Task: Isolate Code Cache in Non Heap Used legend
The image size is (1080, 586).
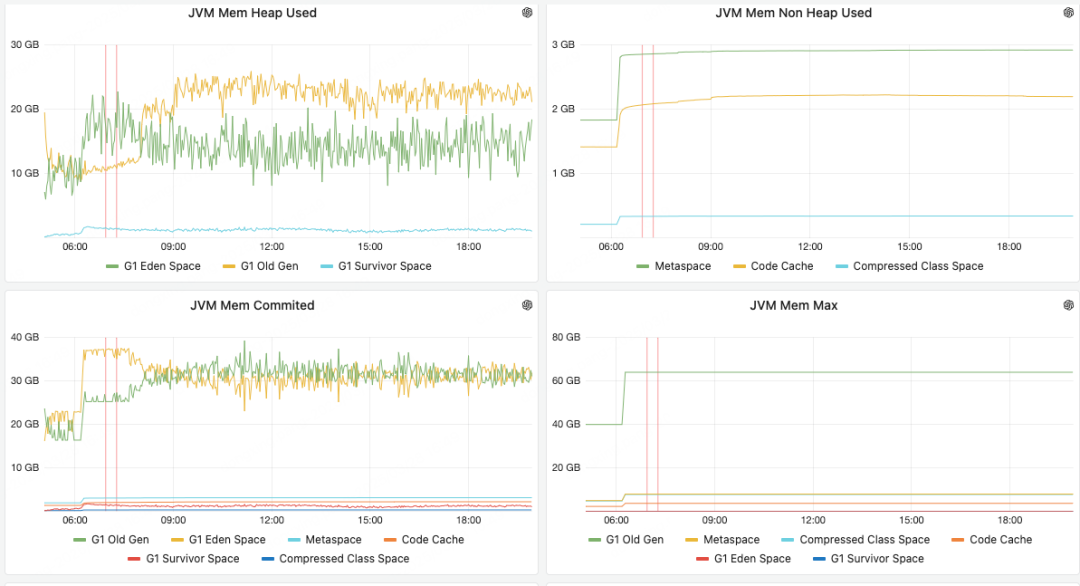Action: point(781,267)
